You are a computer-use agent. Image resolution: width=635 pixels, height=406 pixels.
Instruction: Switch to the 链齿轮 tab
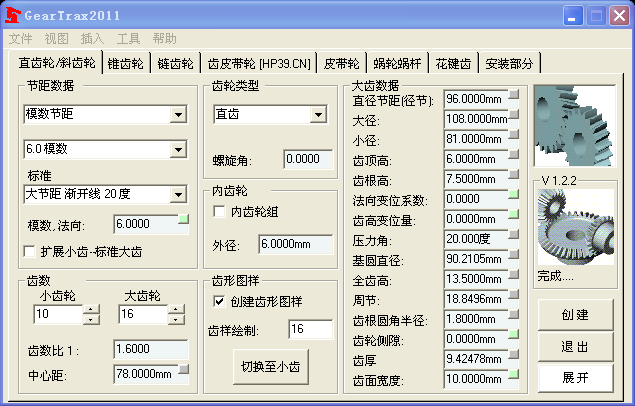tap(176, 64)
